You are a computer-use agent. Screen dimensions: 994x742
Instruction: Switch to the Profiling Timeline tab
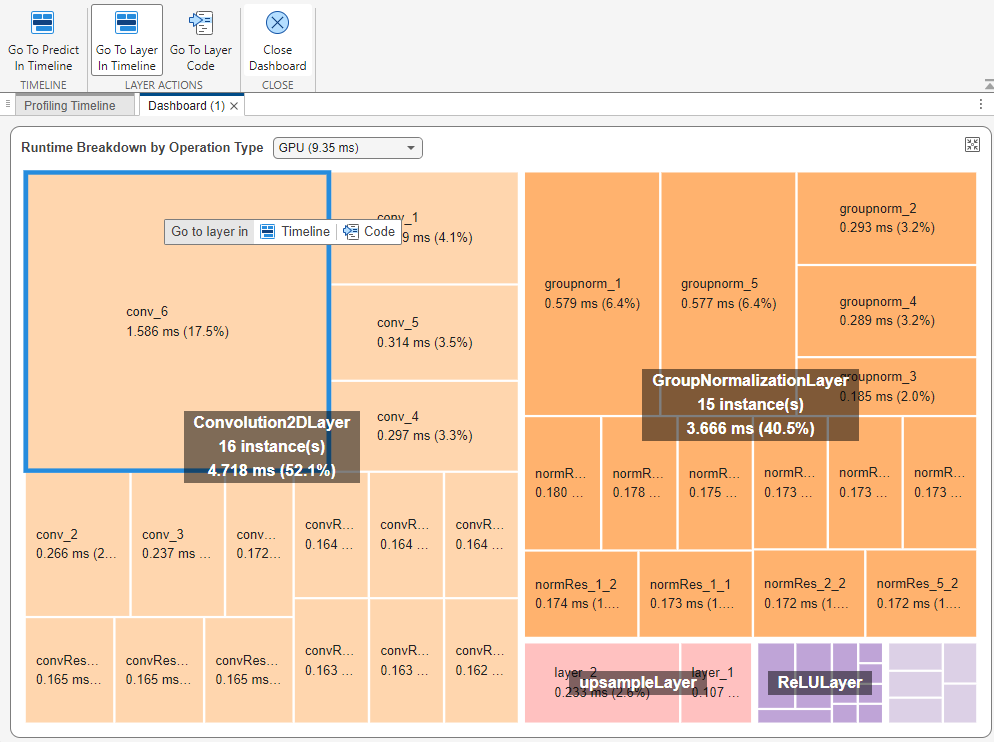pyautogui.click(x=70, y=106)
